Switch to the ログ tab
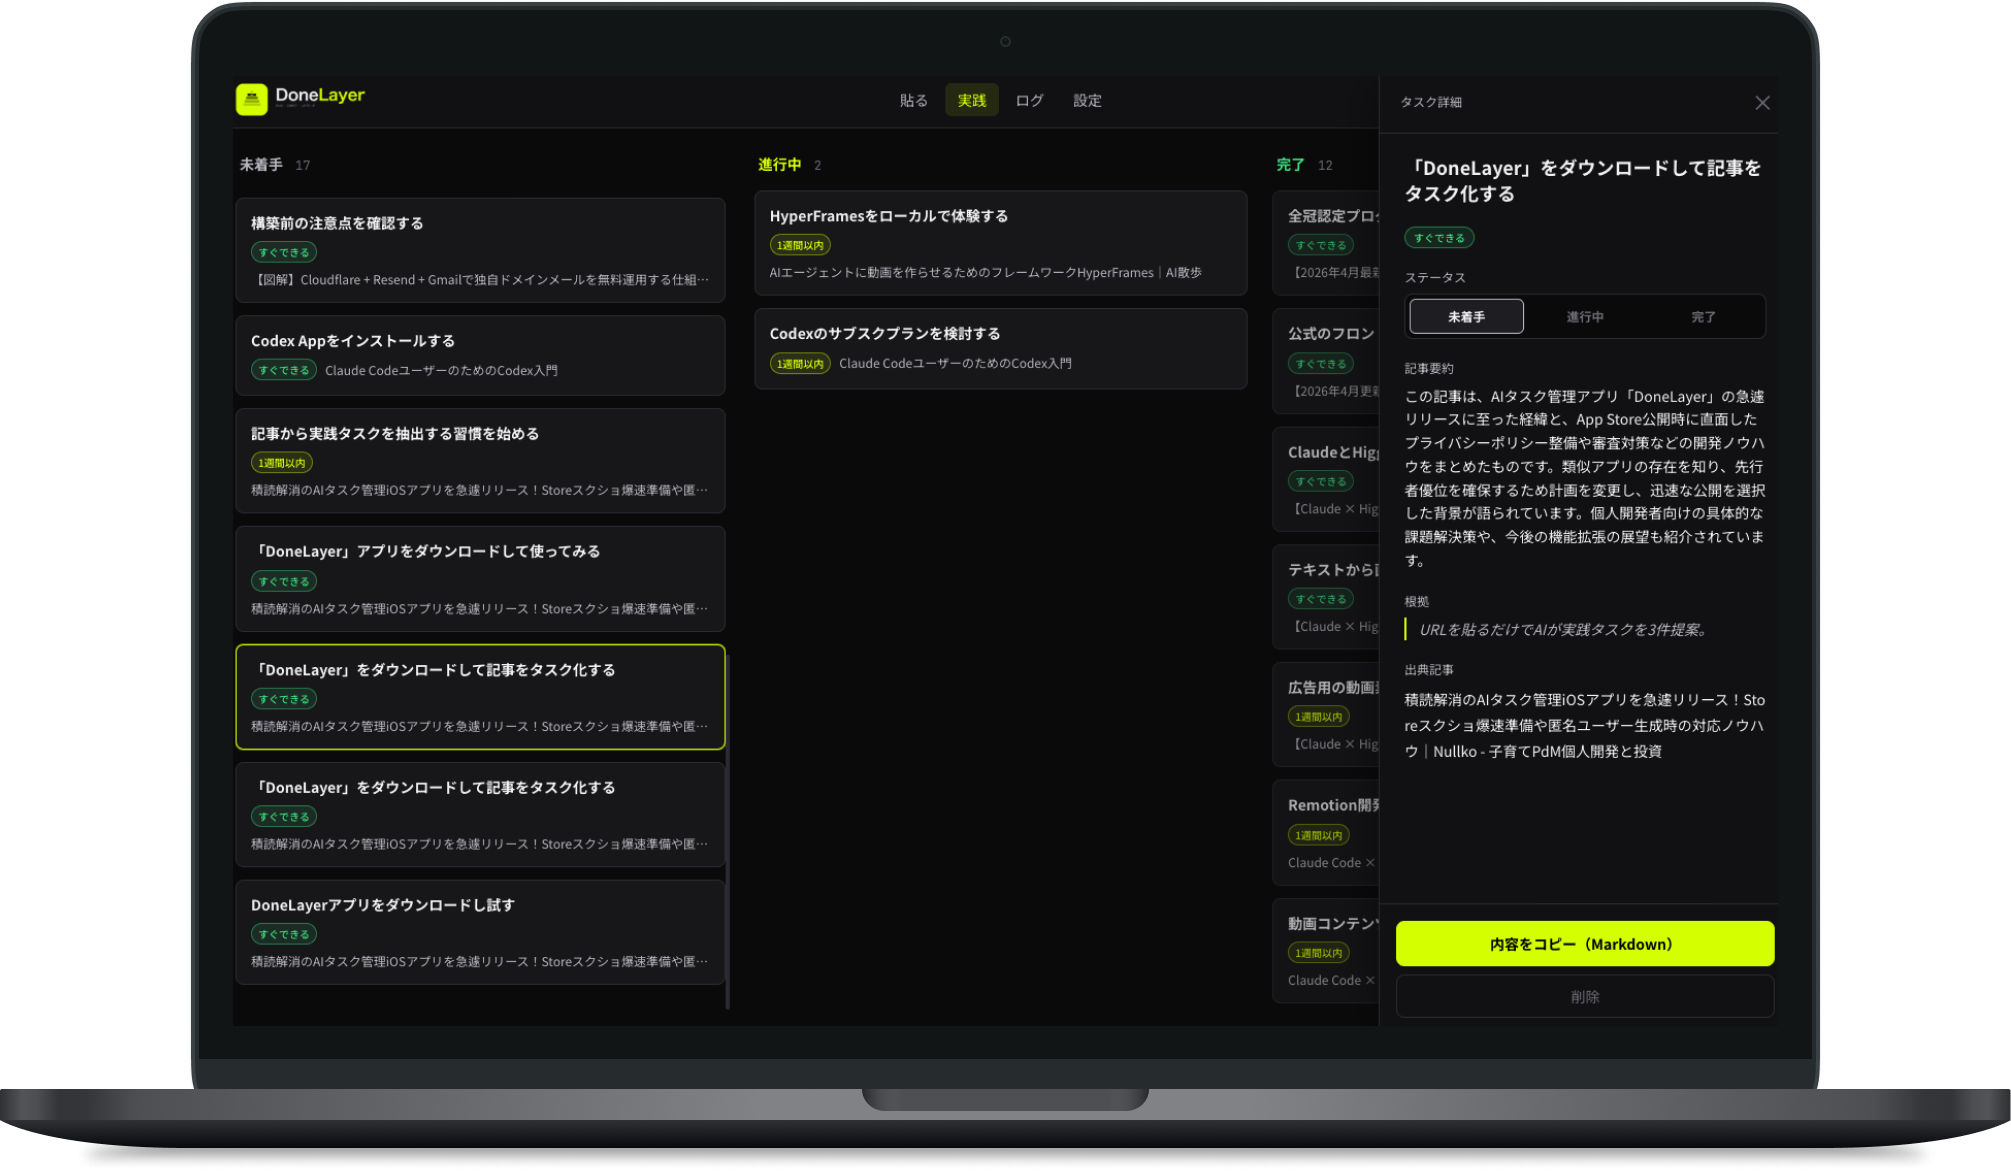This screenshot has height=1171, width=2011. (1029, 100)
